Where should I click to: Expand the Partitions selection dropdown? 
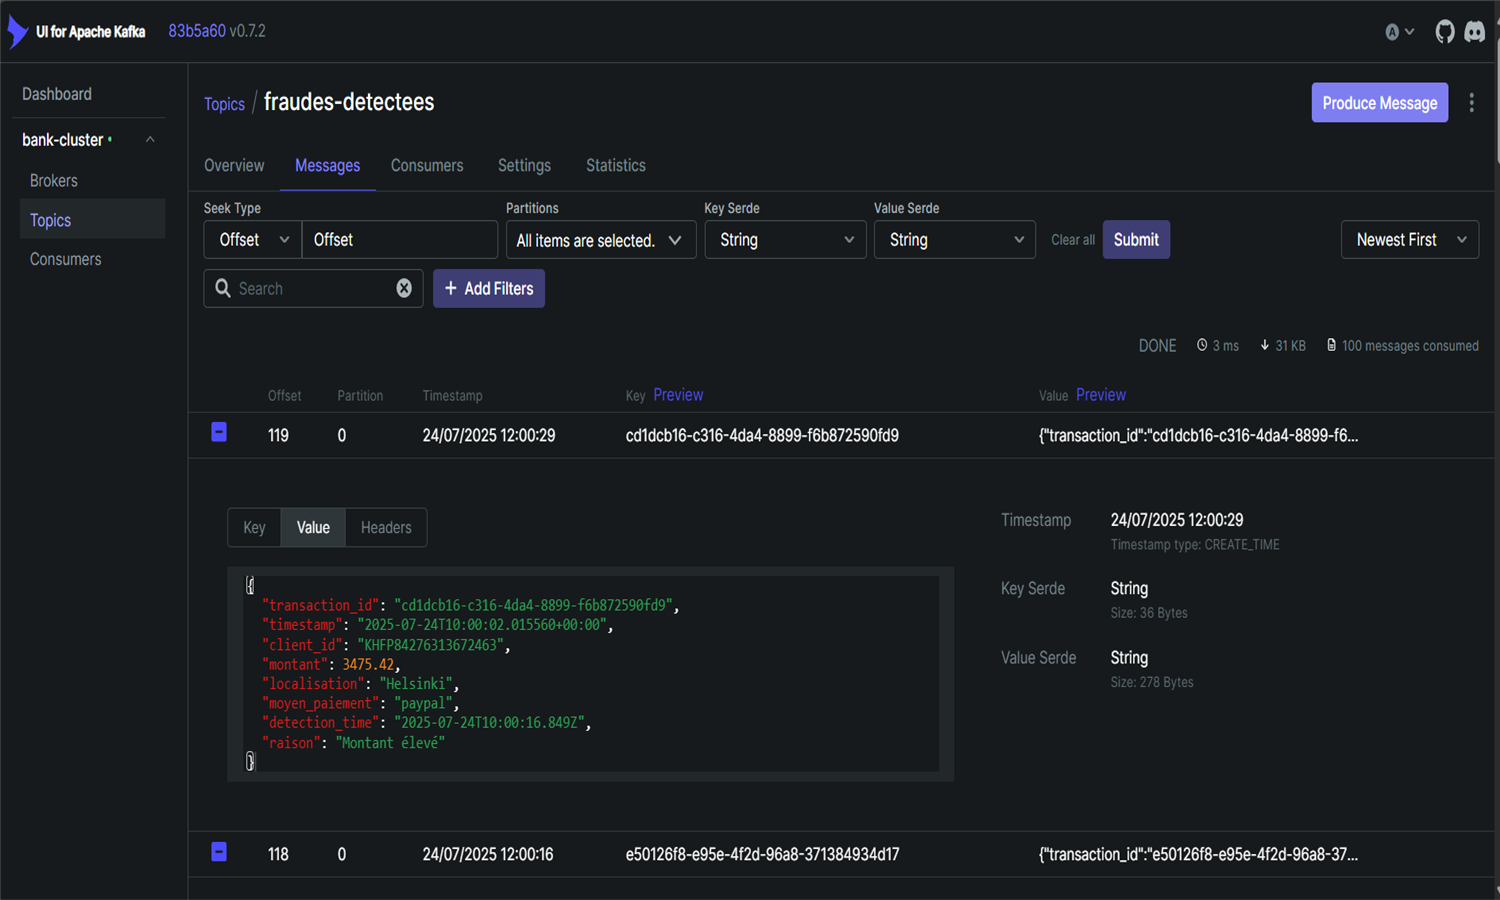click(600, 240)
